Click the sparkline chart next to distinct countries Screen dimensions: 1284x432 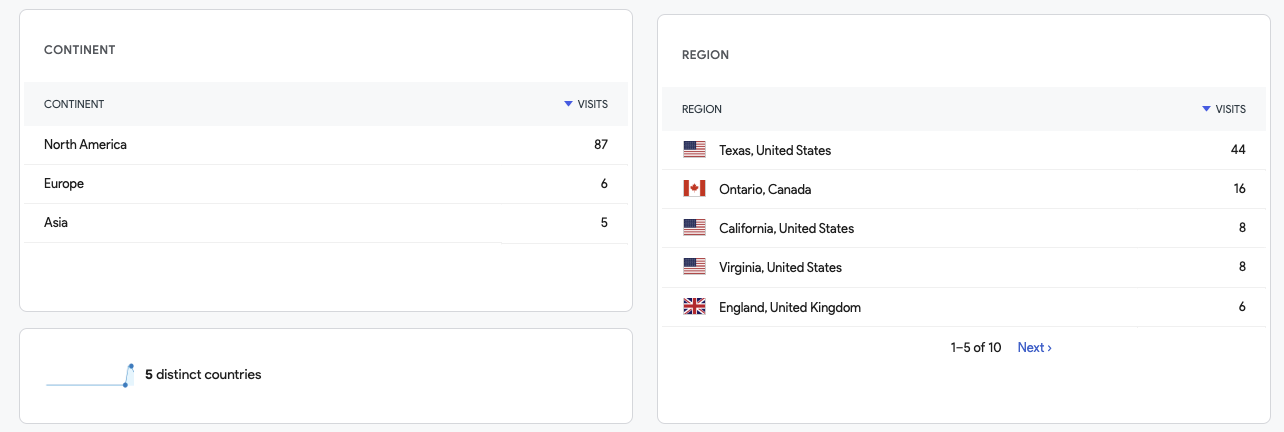click(90, 375)
